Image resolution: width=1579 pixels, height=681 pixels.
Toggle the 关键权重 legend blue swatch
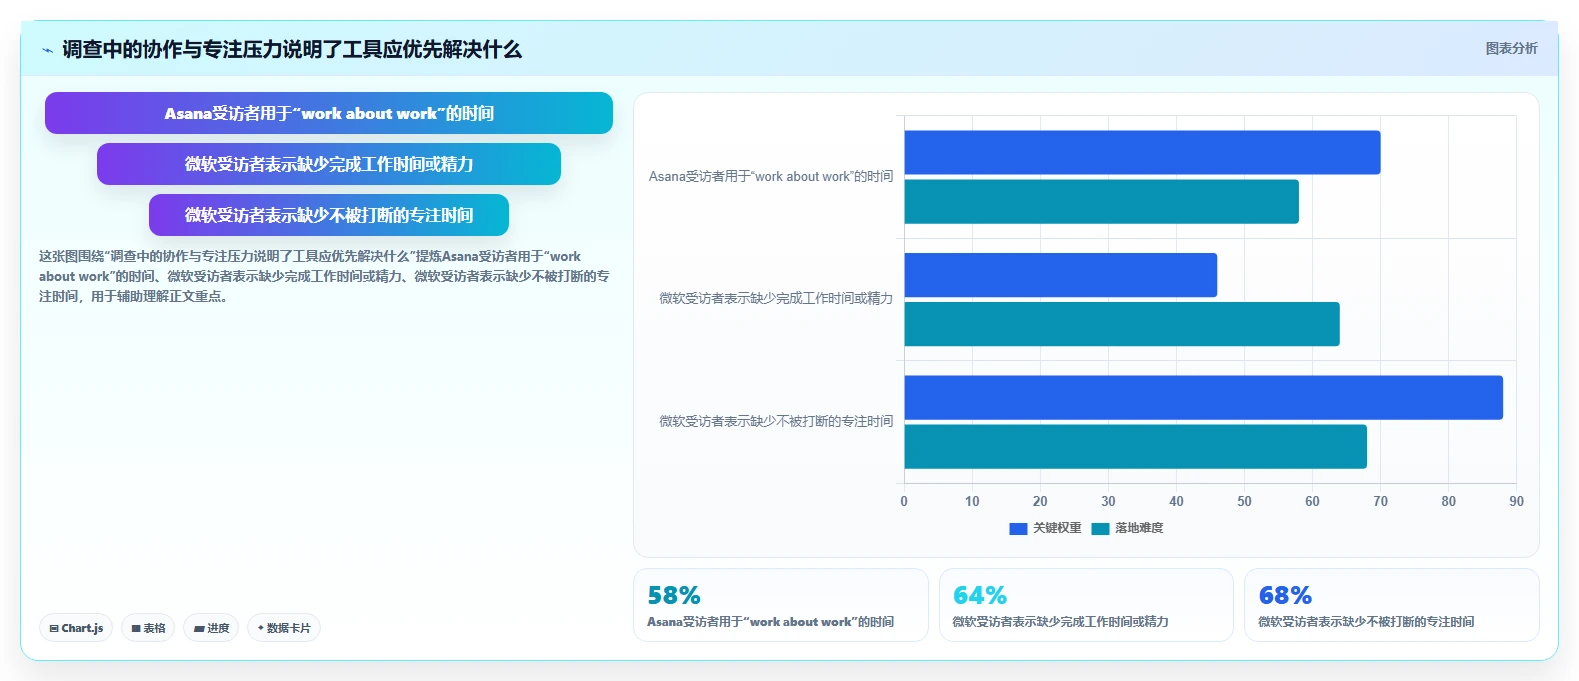coord(1018,529)
